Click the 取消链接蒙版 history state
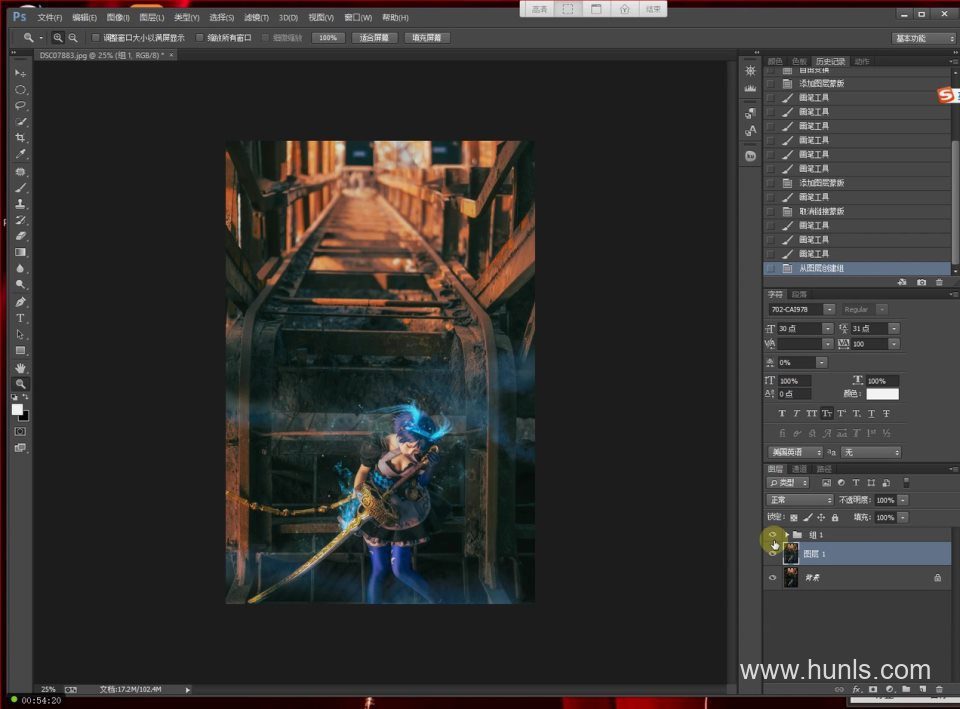 (x=857, y=211)
